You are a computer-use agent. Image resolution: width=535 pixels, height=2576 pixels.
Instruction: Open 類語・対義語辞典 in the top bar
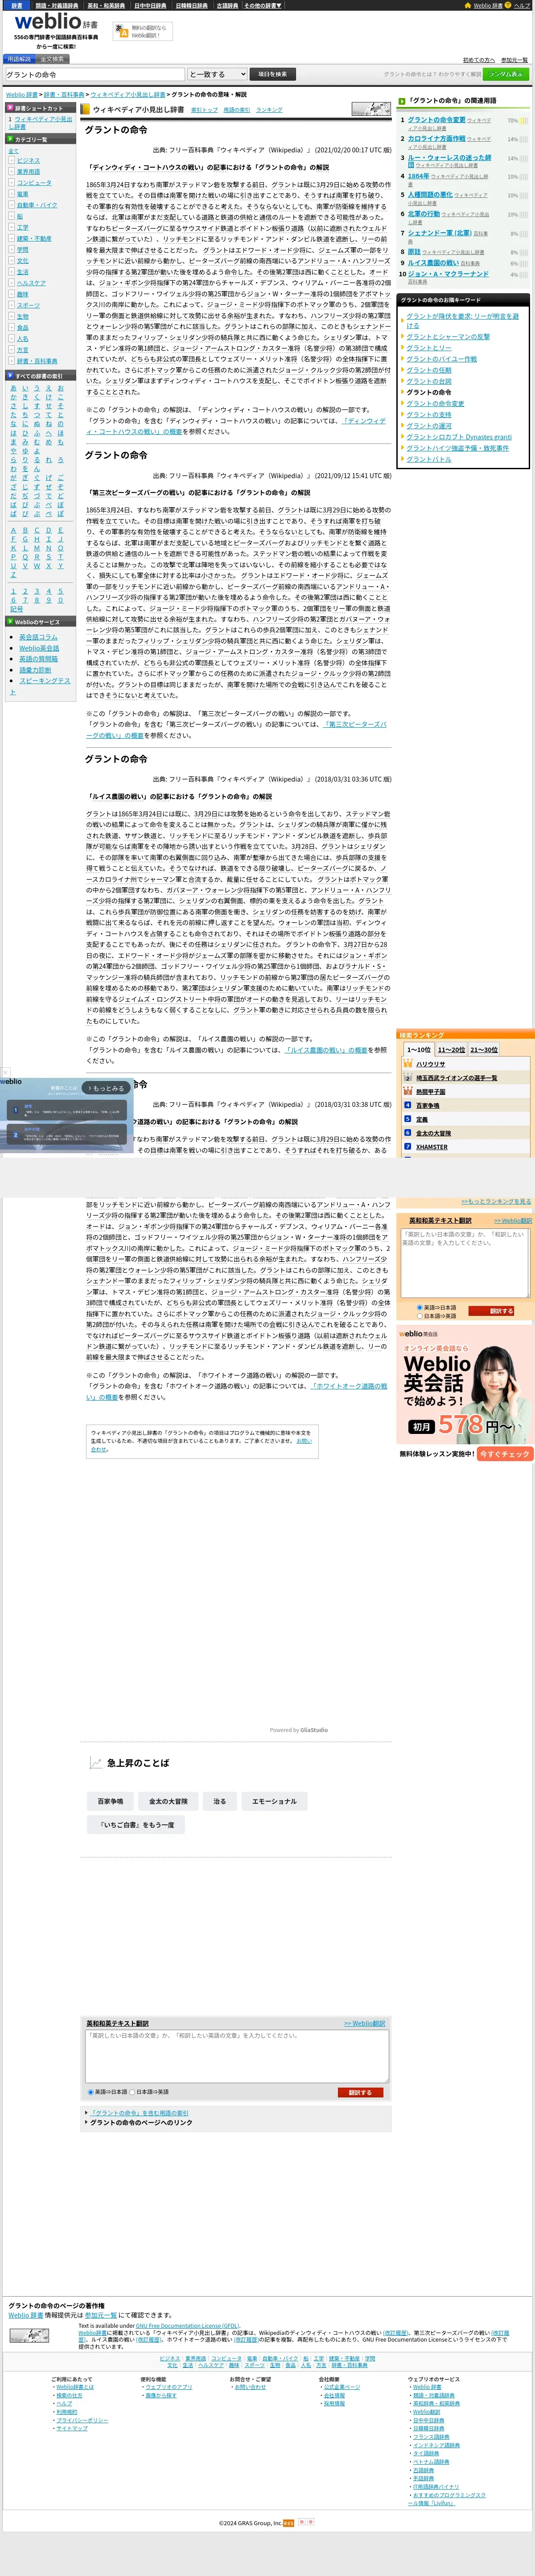click(x=57, y=5)
